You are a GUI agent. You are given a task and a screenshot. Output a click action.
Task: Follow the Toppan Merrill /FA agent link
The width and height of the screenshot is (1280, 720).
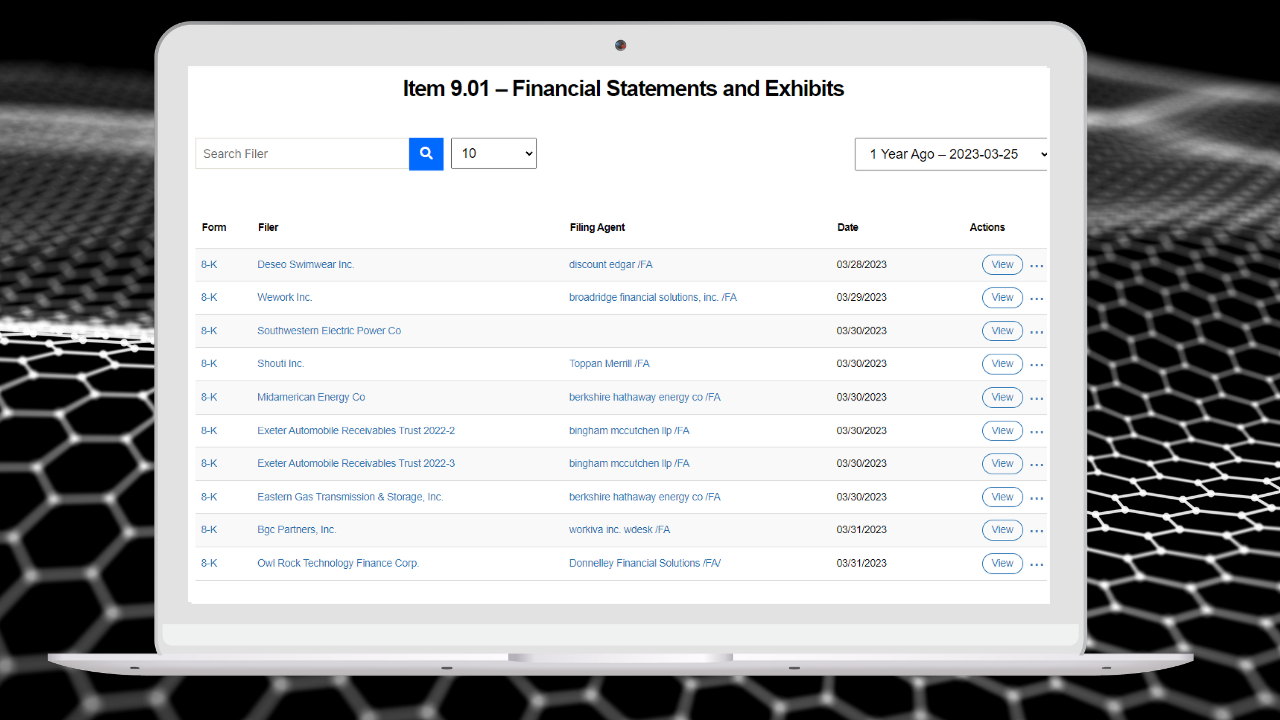[x=609, y=364]
